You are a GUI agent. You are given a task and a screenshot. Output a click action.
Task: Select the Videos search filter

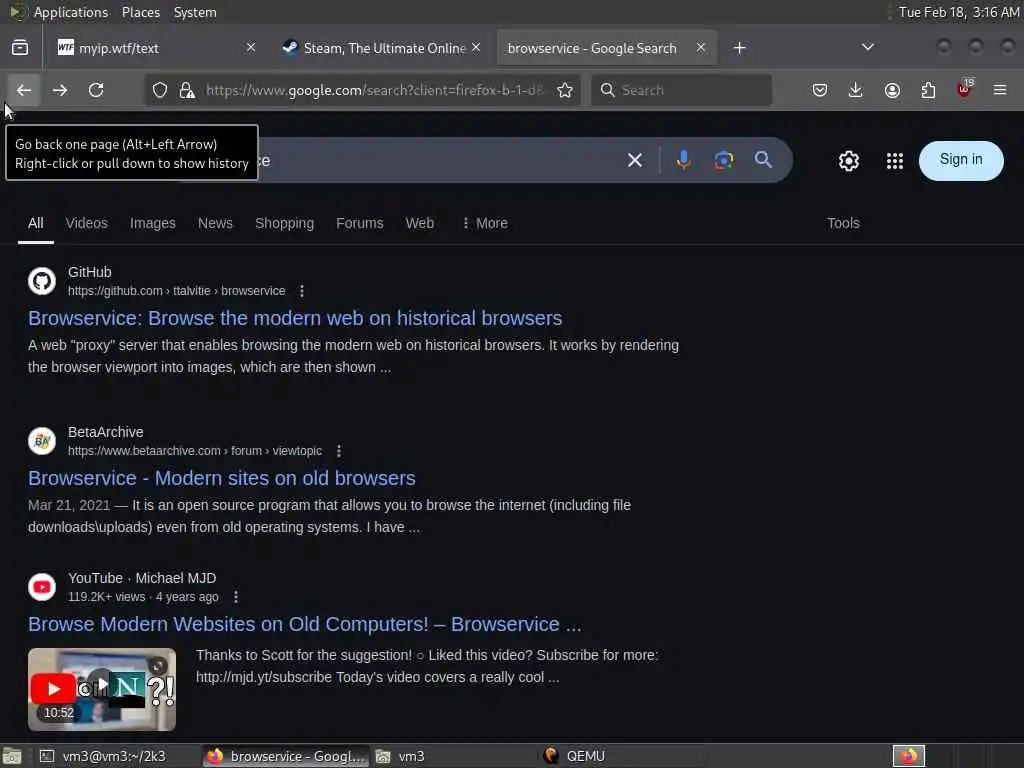86,223
